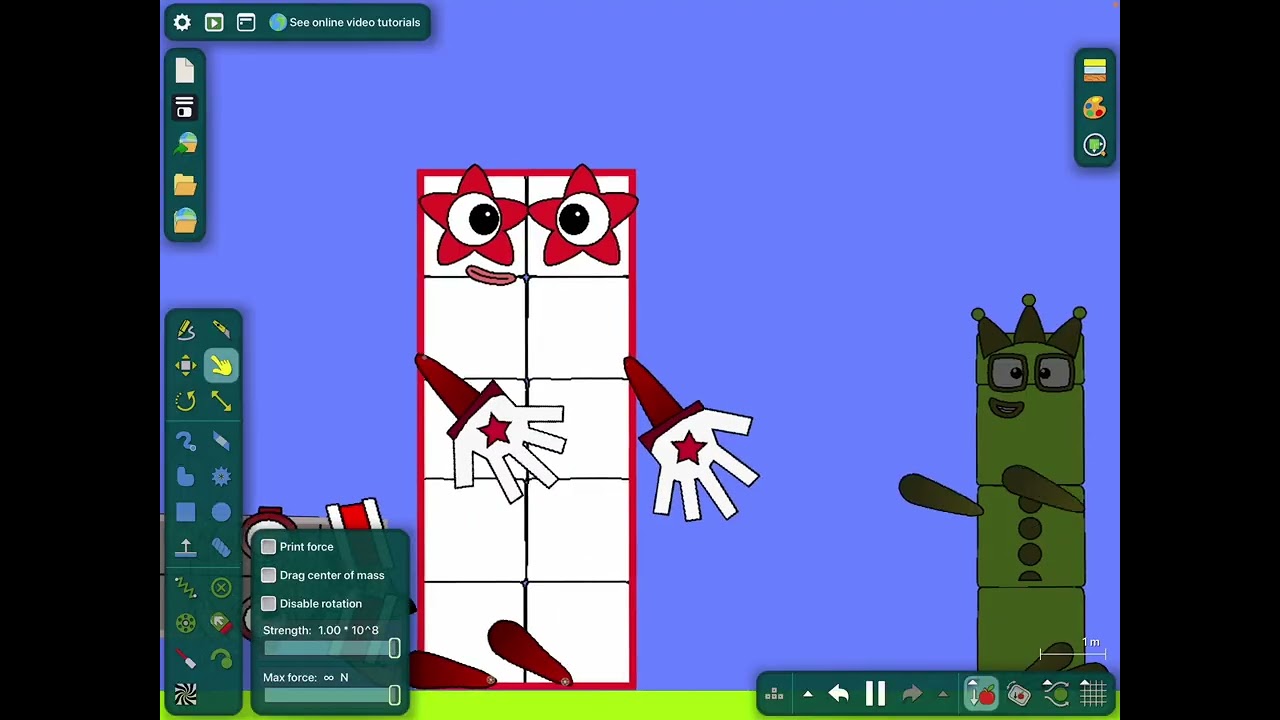Screen dimensions: 1280x720
Task: Open the settings gear menu
Action: coord(182,22)
